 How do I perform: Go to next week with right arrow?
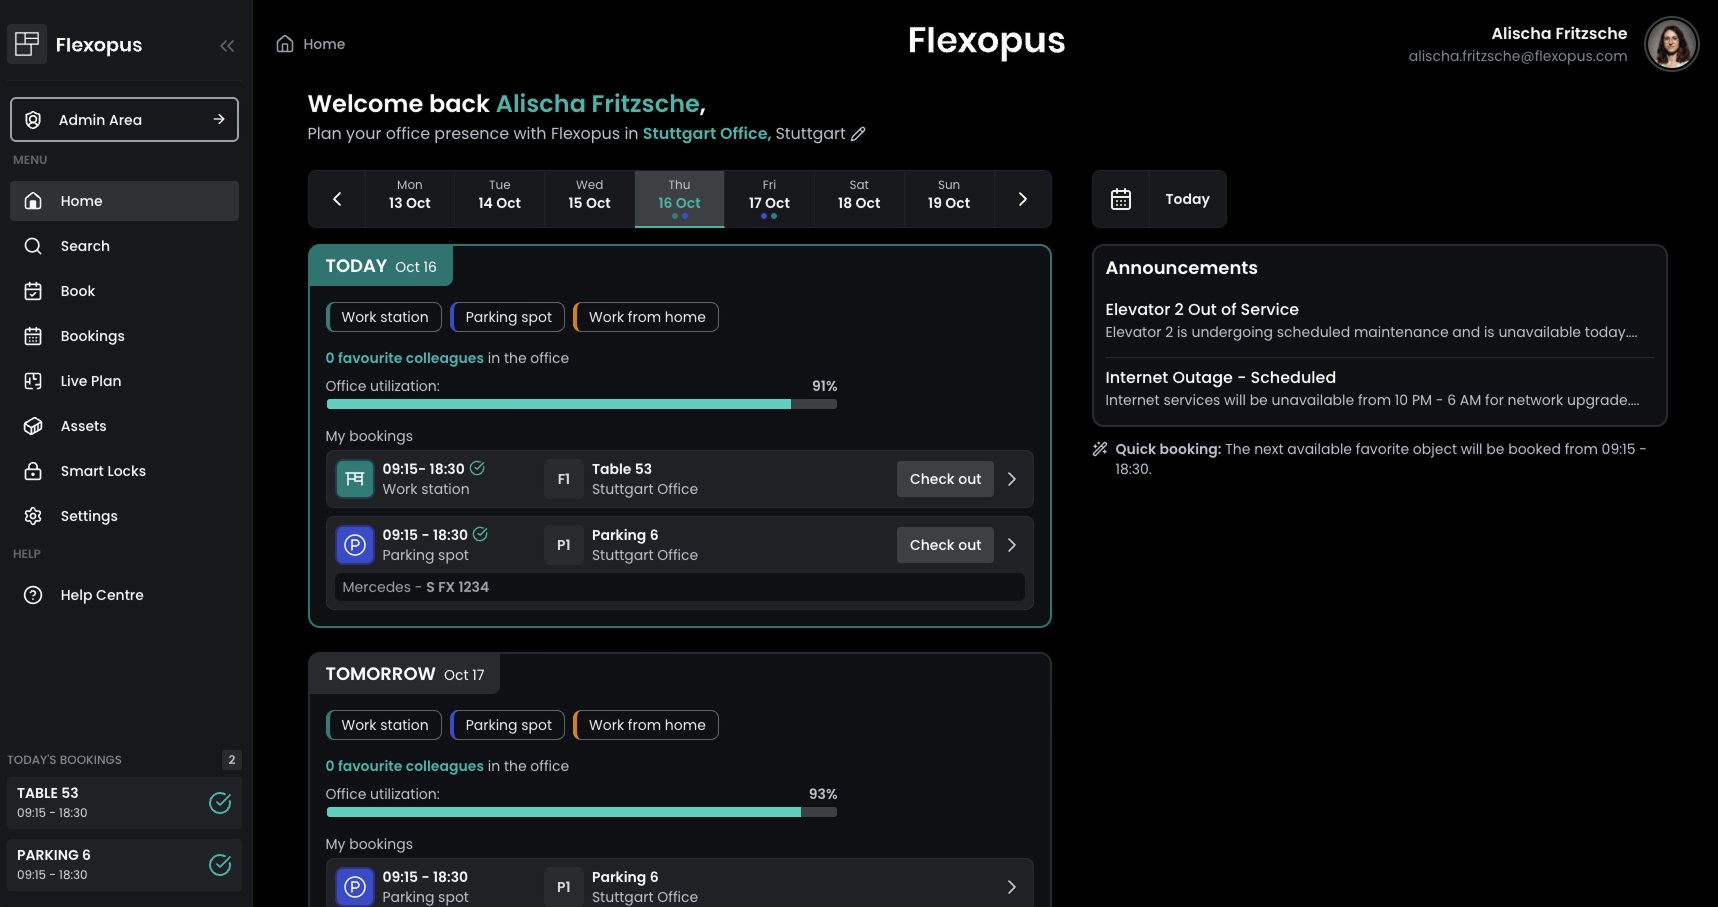tap(1022, 199)
